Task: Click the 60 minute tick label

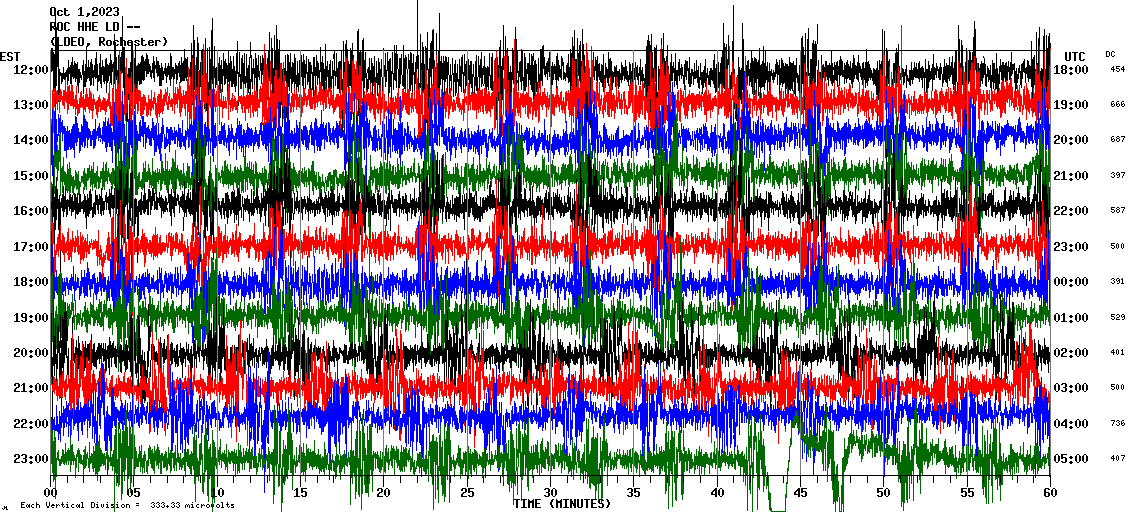Action: pos(1049,493)
